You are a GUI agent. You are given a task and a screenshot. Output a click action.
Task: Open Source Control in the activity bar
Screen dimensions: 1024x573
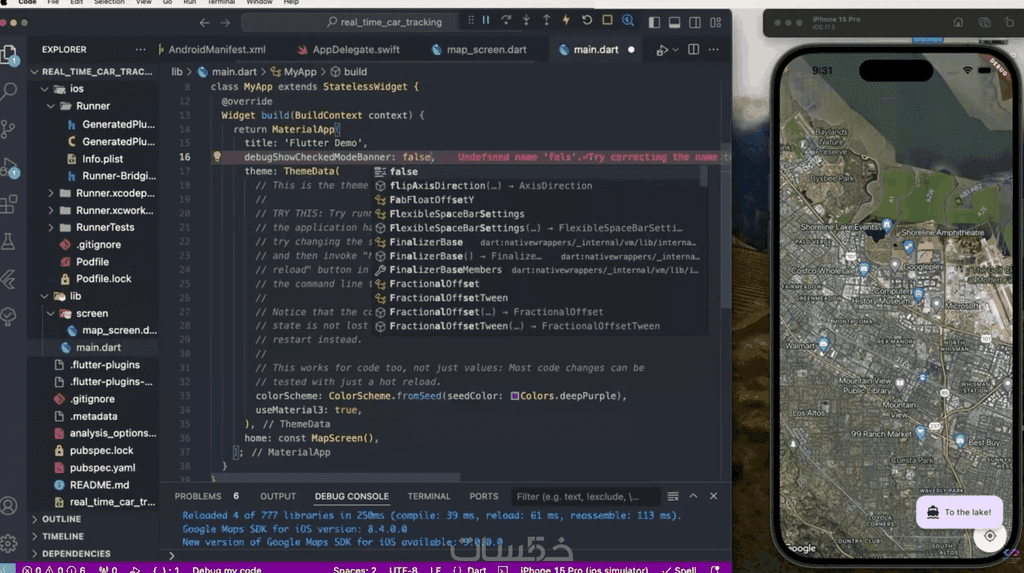[x=10, y=129]
